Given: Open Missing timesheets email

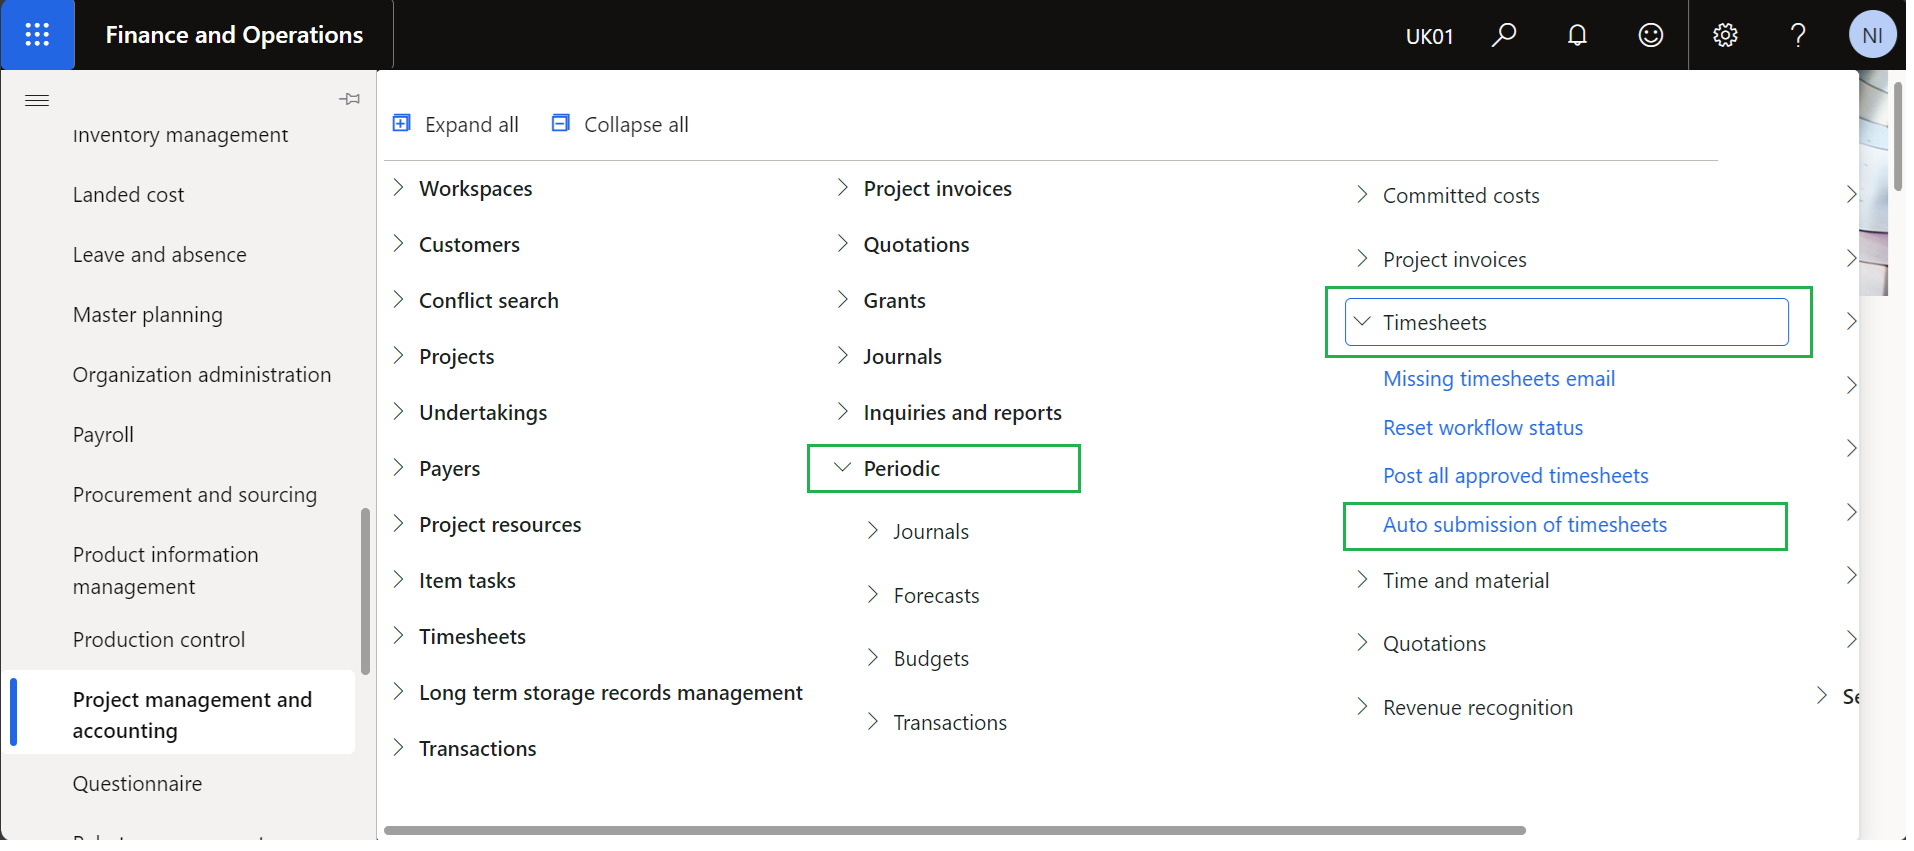Looking at the screenshot, I should click(1499, 379).
